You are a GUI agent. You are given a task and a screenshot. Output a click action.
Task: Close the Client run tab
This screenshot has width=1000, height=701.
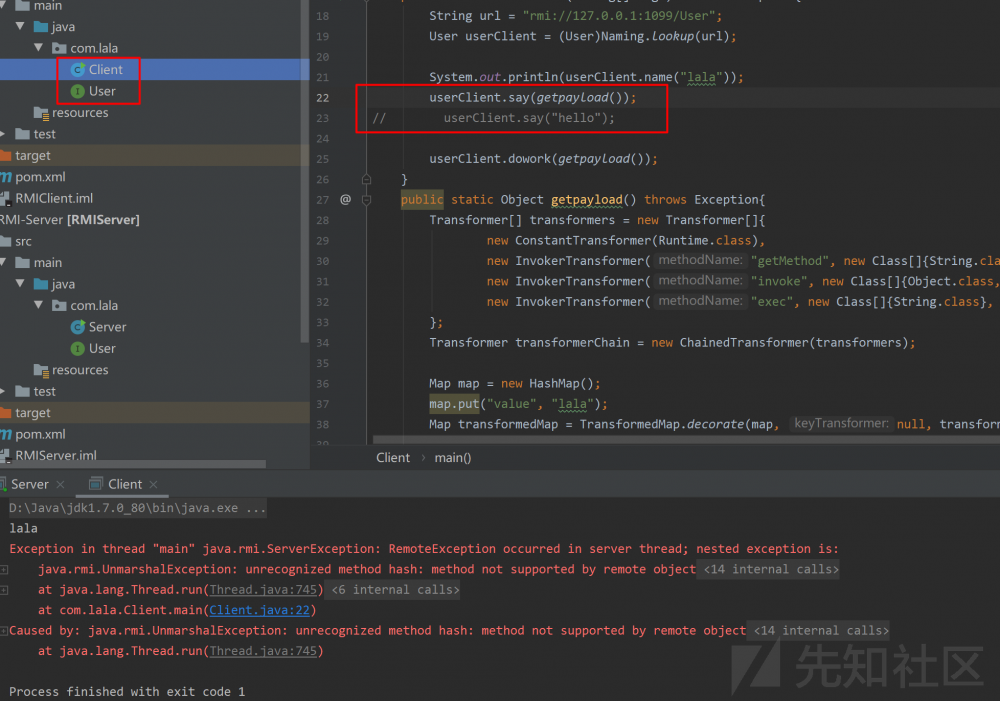click(153, 485)
